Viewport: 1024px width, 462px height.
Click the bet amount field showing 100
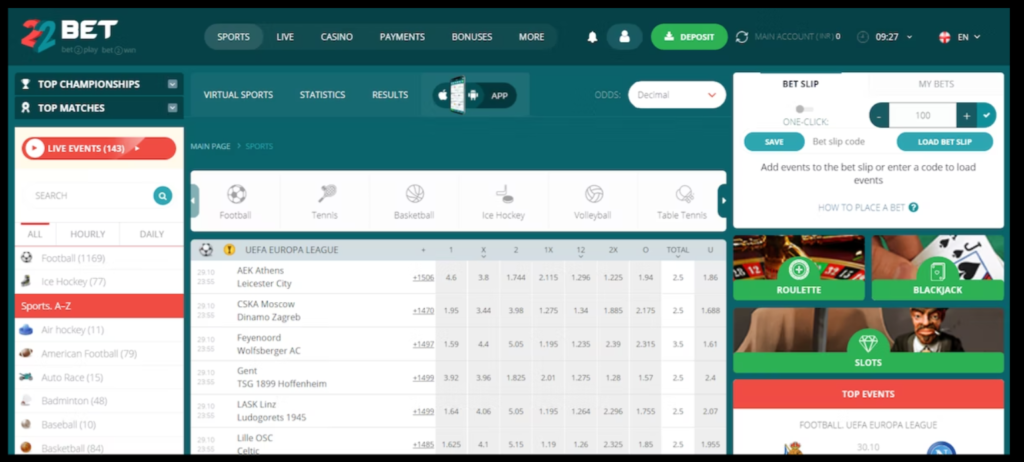(x=923, y=116)
